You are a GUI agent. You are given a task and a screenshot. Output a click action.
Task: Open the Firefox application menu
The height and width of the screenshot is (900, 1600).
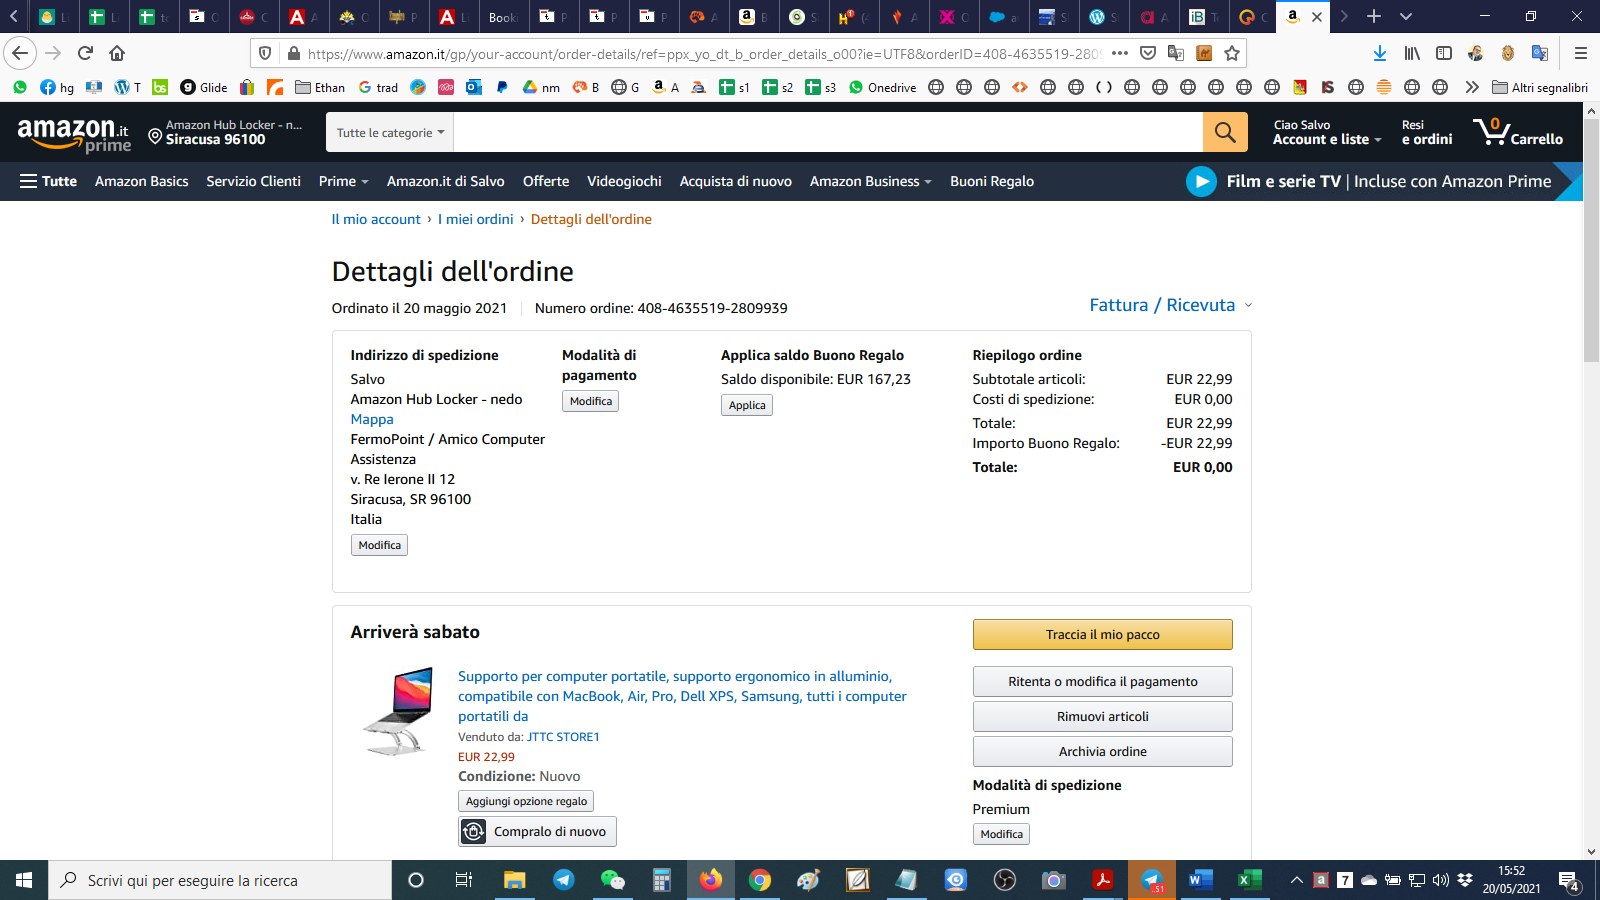(1581, 53)
